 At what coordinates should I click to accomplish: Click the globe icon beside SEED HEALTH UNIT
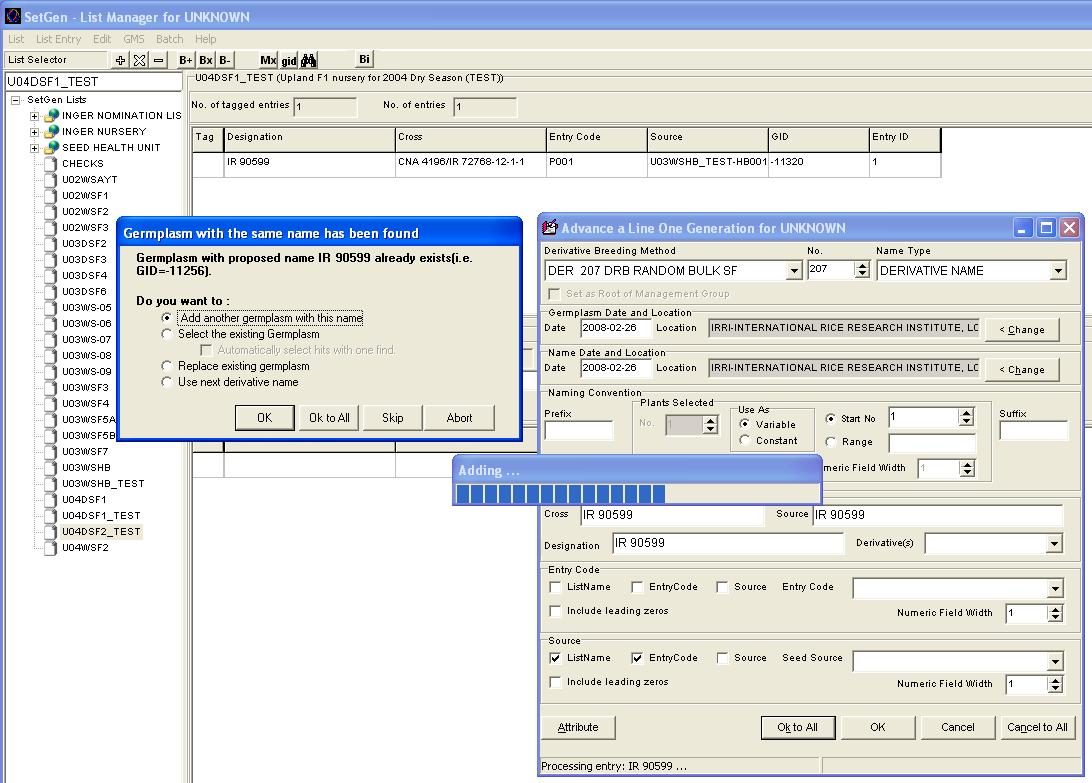pyautogui.click(x=52, y=147)
